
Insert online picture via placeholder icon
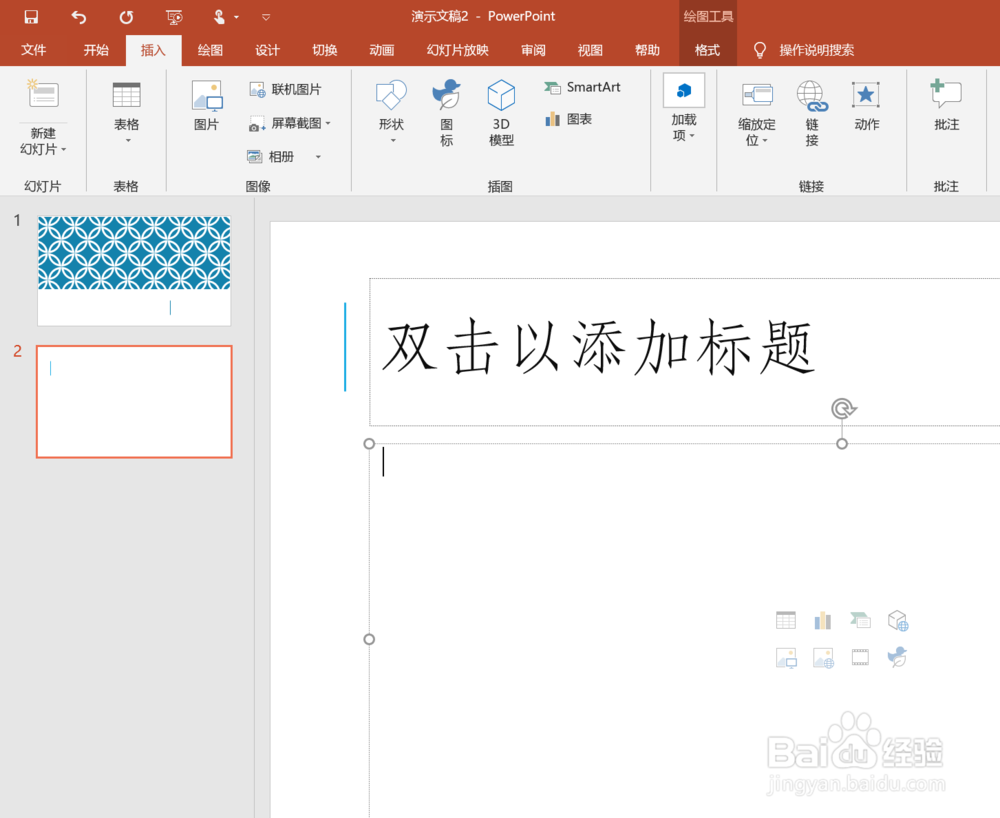tap(823, 657)
